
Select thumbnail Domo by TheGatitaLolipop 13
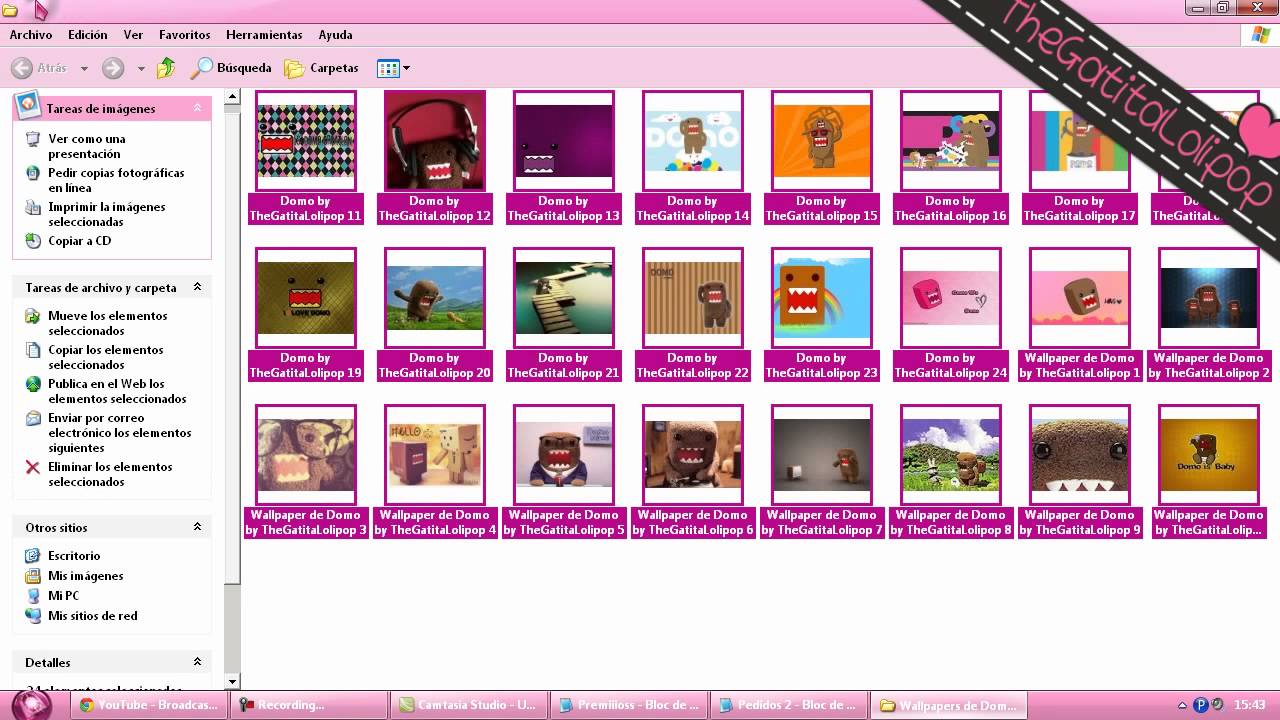(564, 141)
